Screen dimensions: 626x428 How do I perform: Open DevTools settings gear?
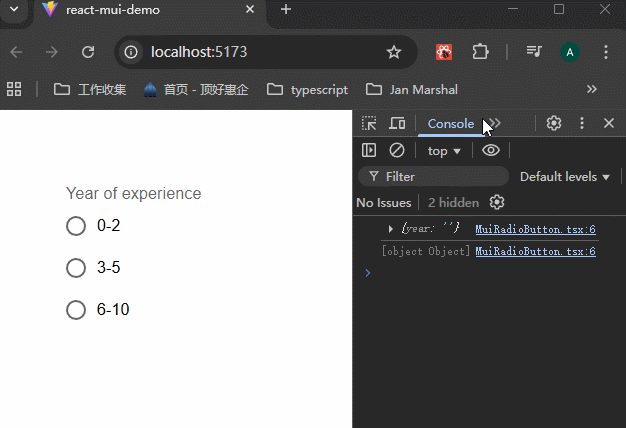[x=554, y=123]
